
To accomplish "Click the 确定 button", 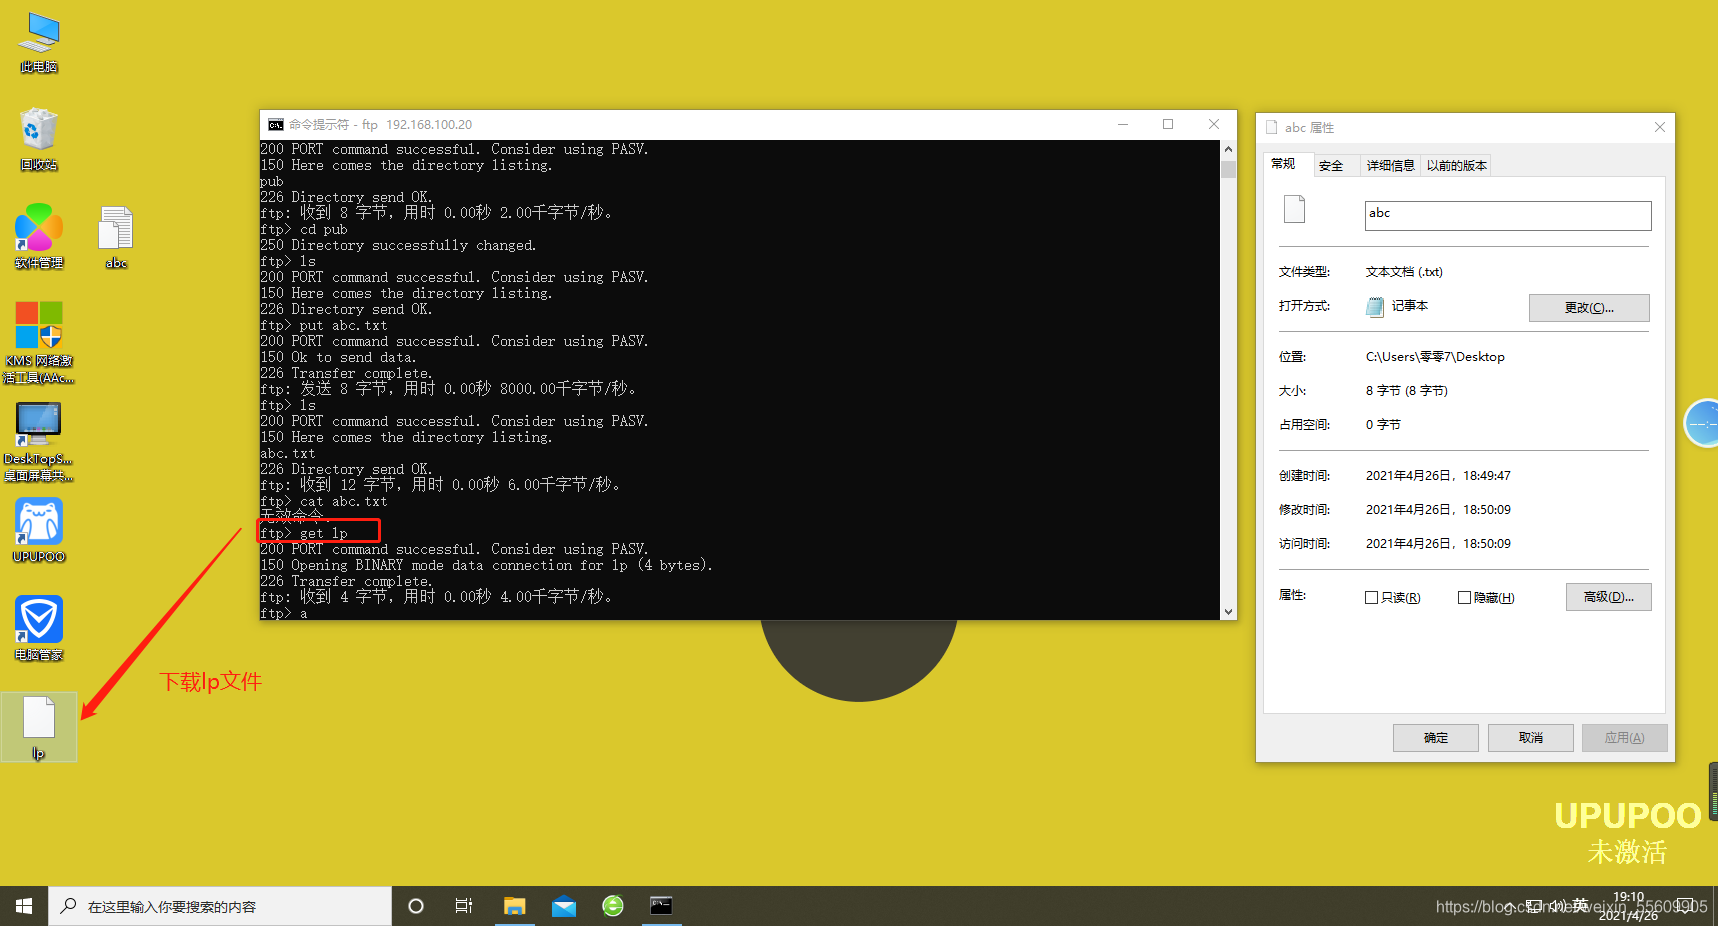I will 1436,738.
